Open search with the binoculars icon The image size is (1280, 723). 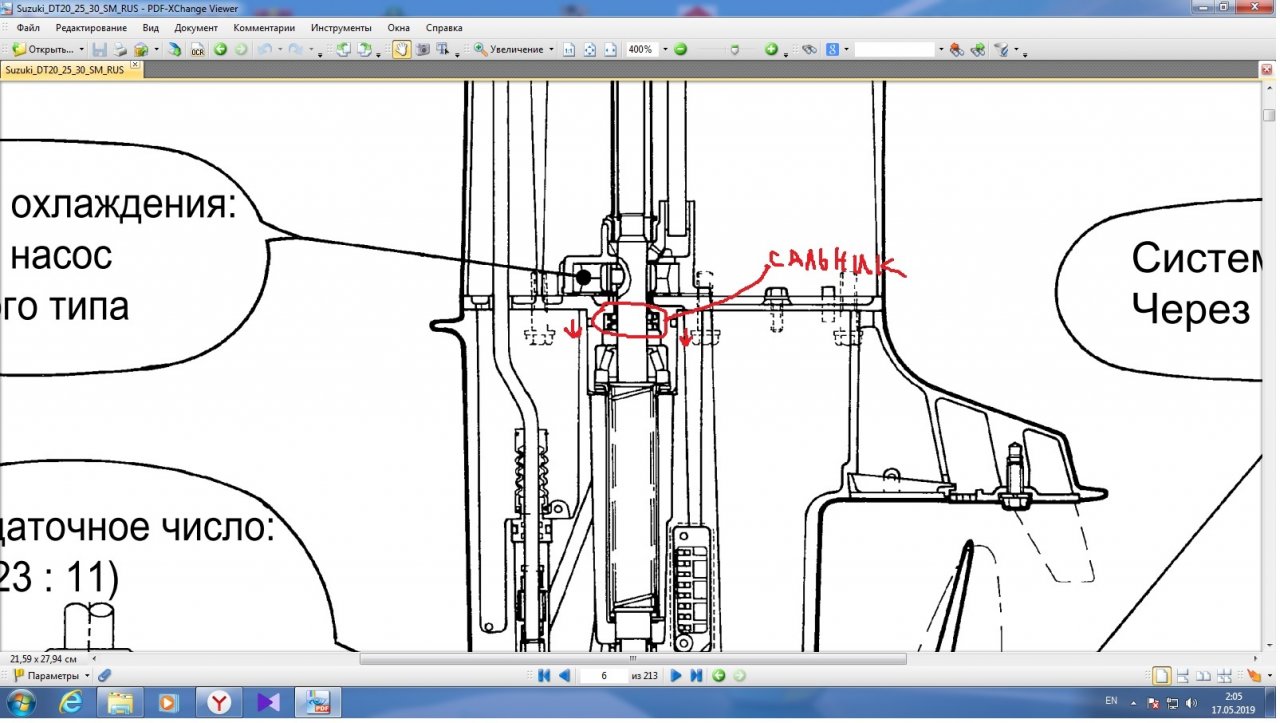[810, 49]
